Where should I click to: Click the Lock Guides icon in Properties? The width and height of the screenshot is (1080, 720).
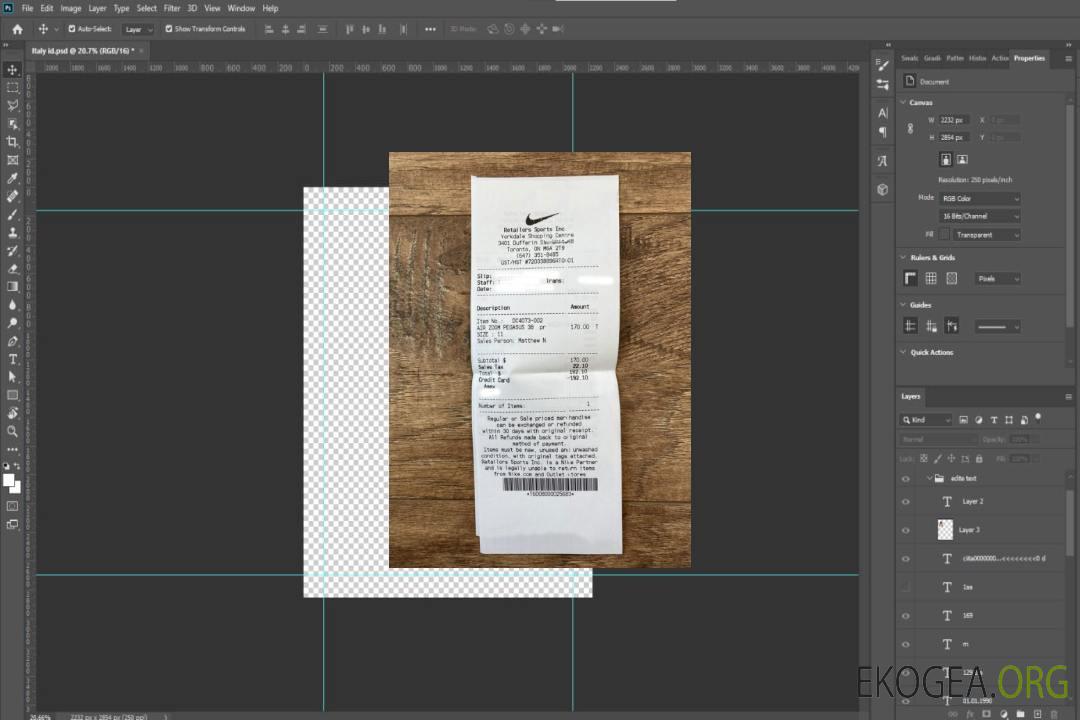pos(931,326)
